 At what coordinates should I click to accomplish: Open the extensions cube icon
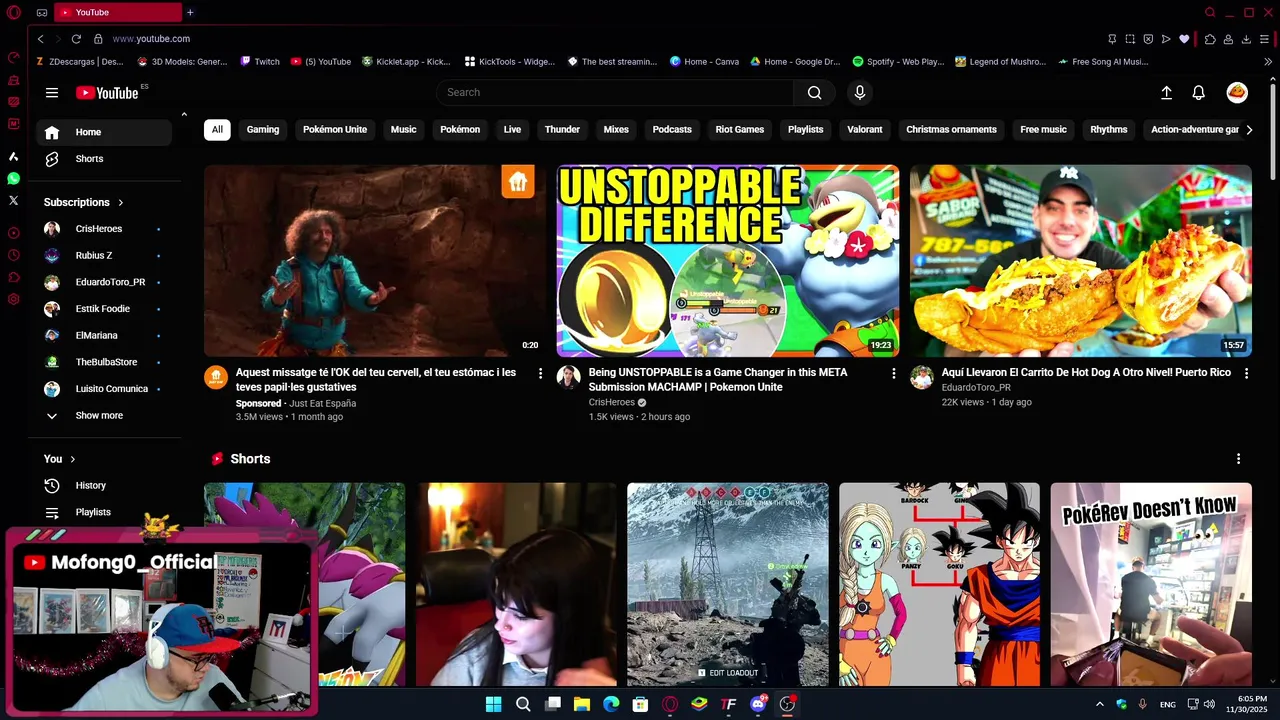point(1210,39)
